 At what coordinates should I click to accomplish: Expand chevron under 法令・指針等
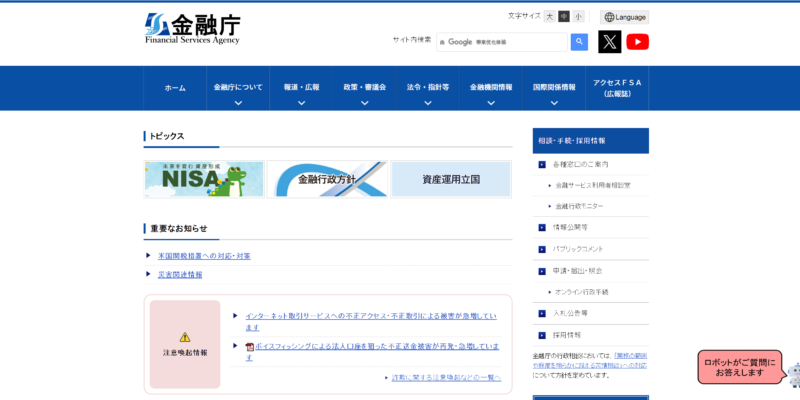[428, 103]
